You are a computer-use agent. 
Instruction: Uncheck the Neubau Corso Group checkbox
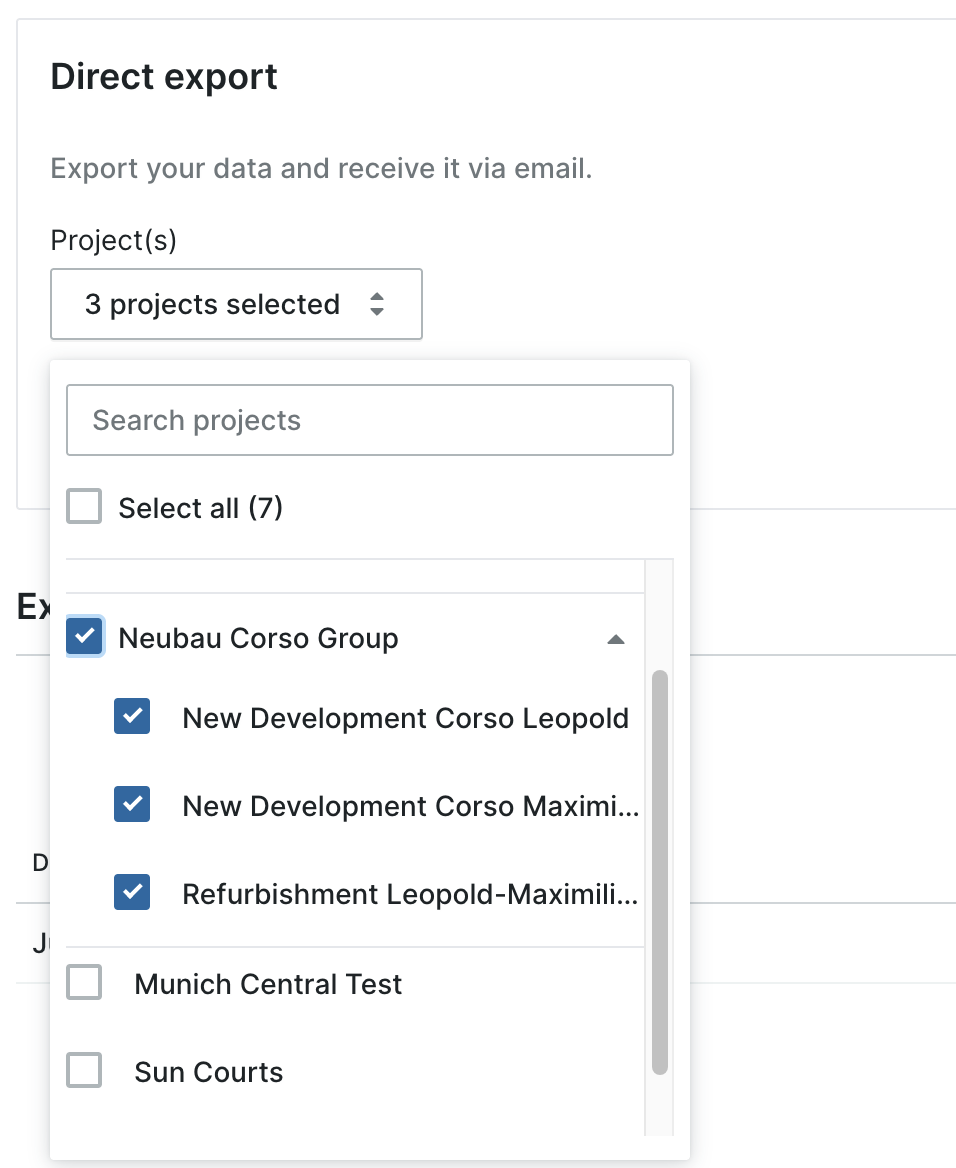pyautogui.click(x=84, y=637)
